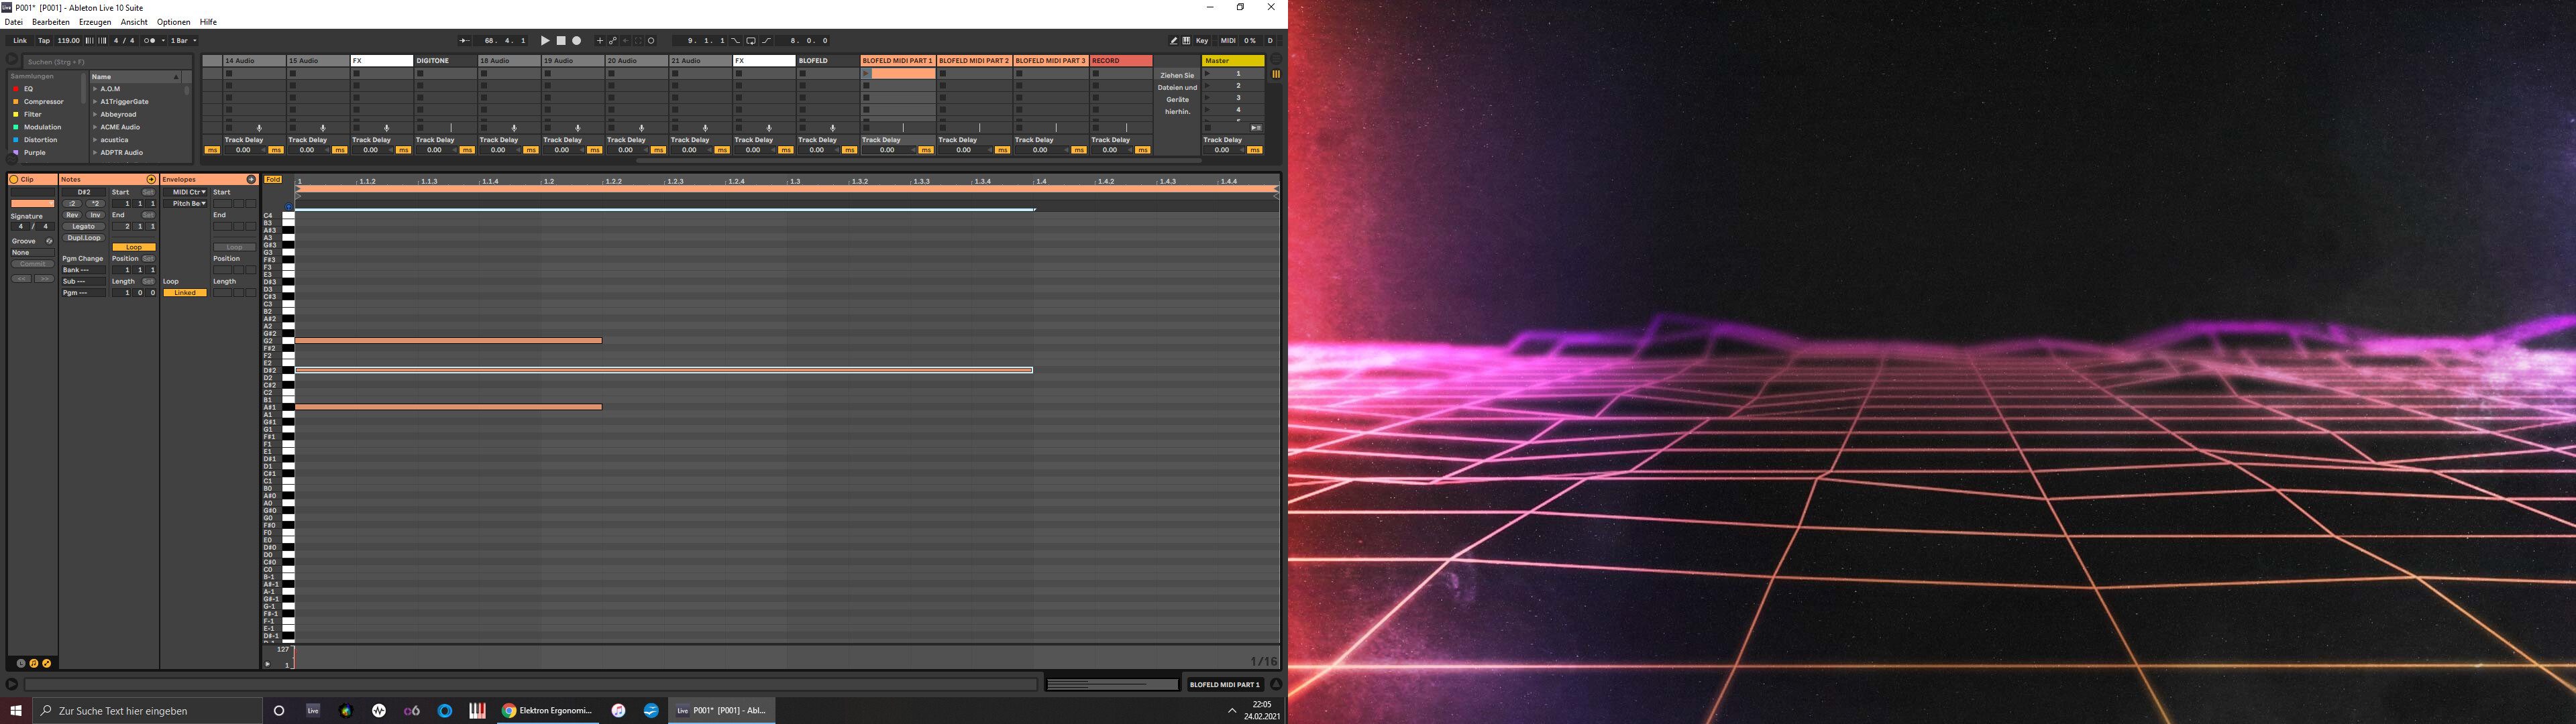Activate the Draw Mode pencil icon

click(1174, 41)
